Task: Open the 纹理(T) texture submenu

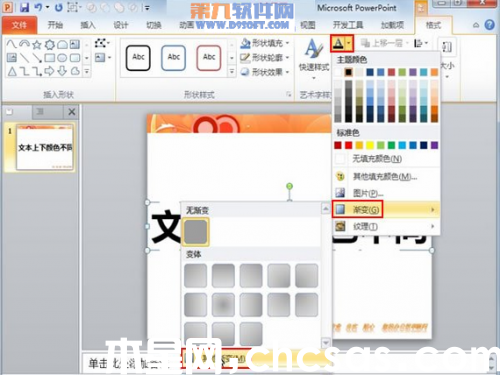Action: point(386,227)
